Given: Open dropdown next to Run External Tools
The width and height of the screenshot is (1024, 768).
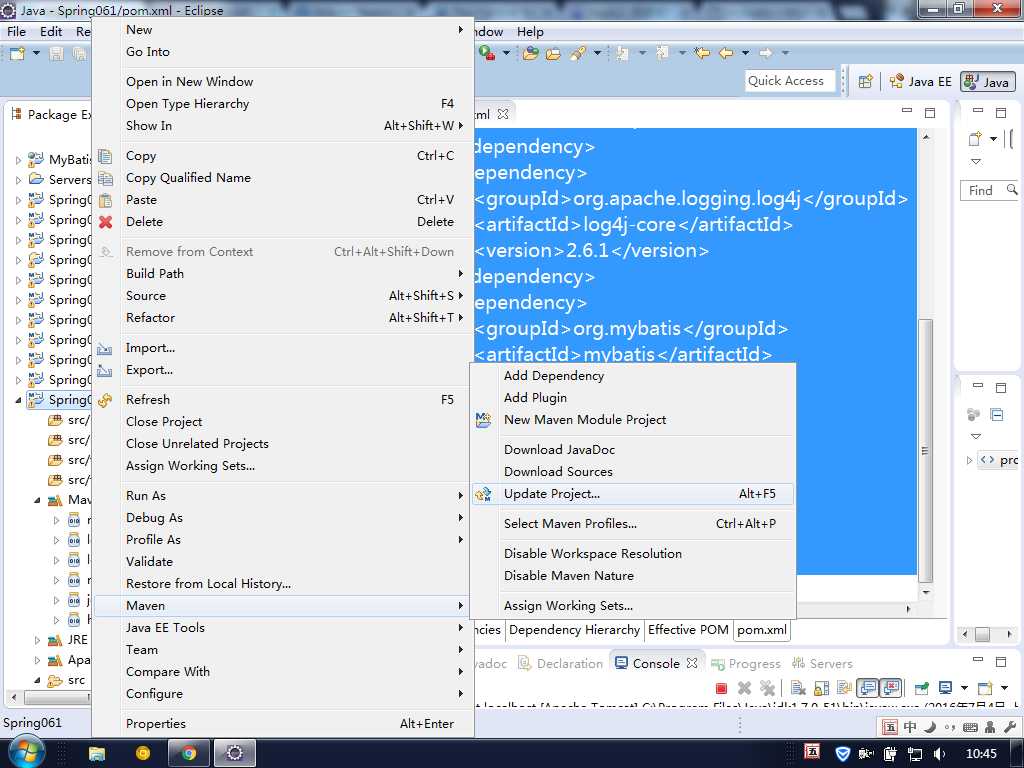Looking at the screenshot, I should [x=506, y=53].
